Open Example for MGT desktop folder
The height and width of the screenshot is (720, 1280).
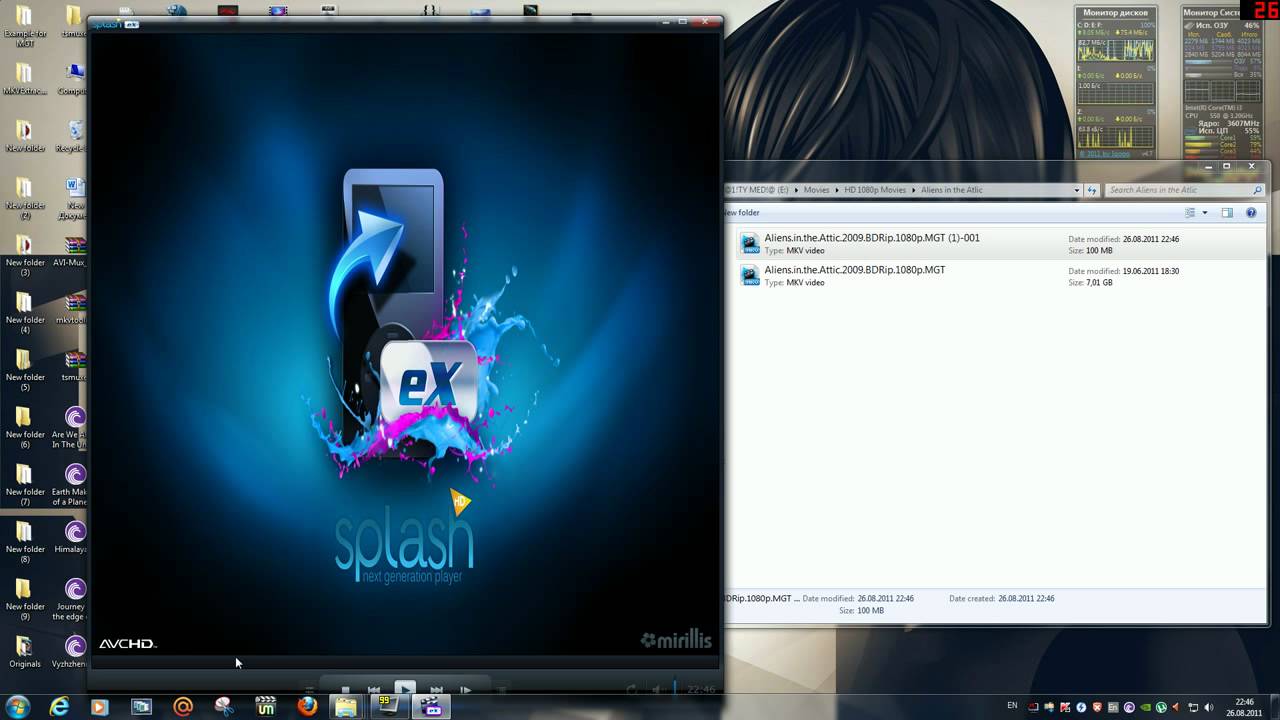tap(25, 26)
